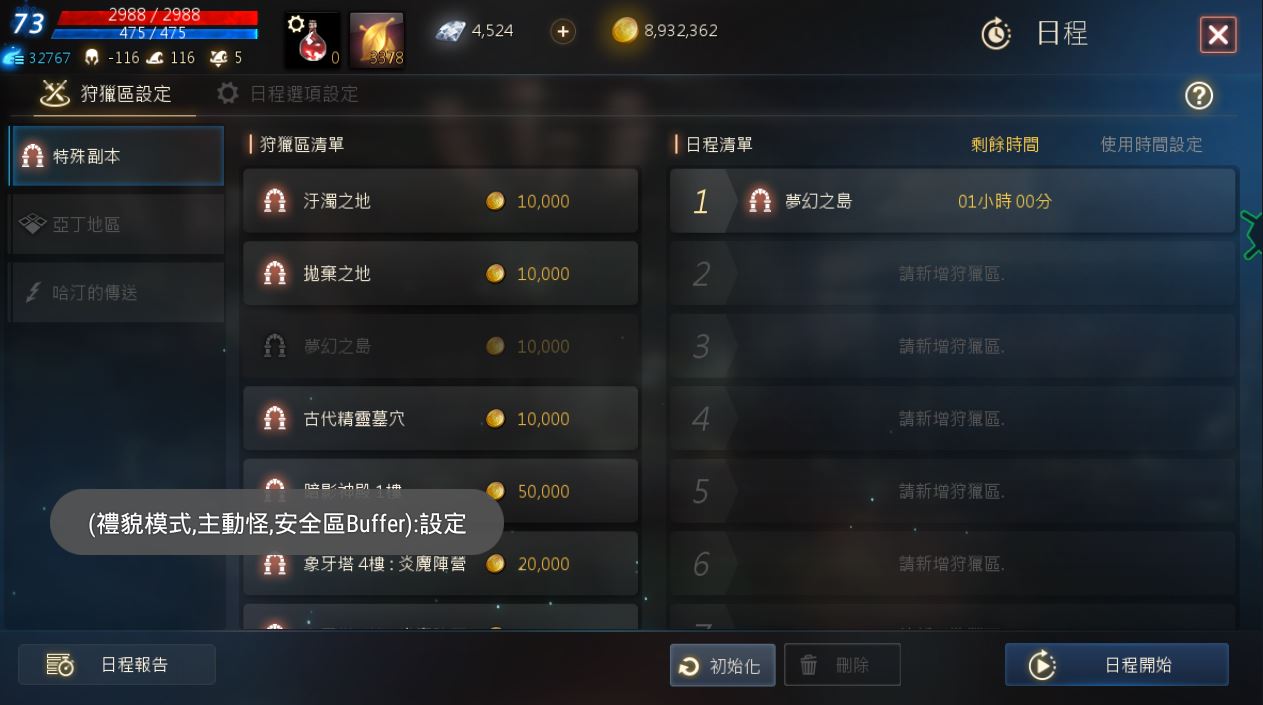Open 使用時間設定 time settings
Screen dimensions: 1263x705
pos(1151,145)
